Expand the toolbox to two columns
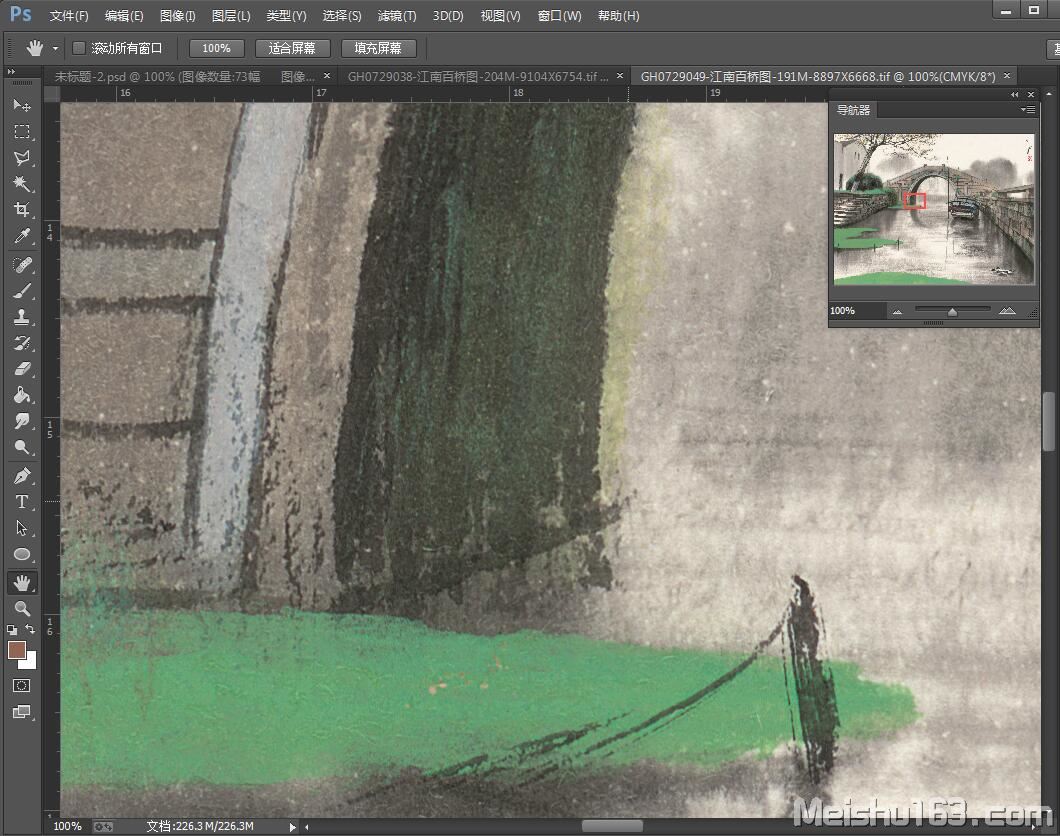This screenshot has width=1060, height=836. pos(11,71)
